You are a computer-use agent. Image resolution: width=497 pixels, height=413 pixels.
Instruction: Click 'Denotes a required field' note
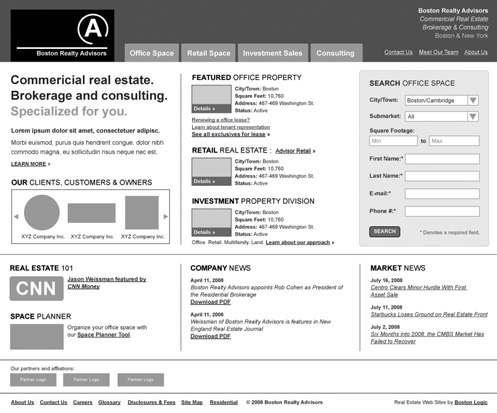click(449, 232)
